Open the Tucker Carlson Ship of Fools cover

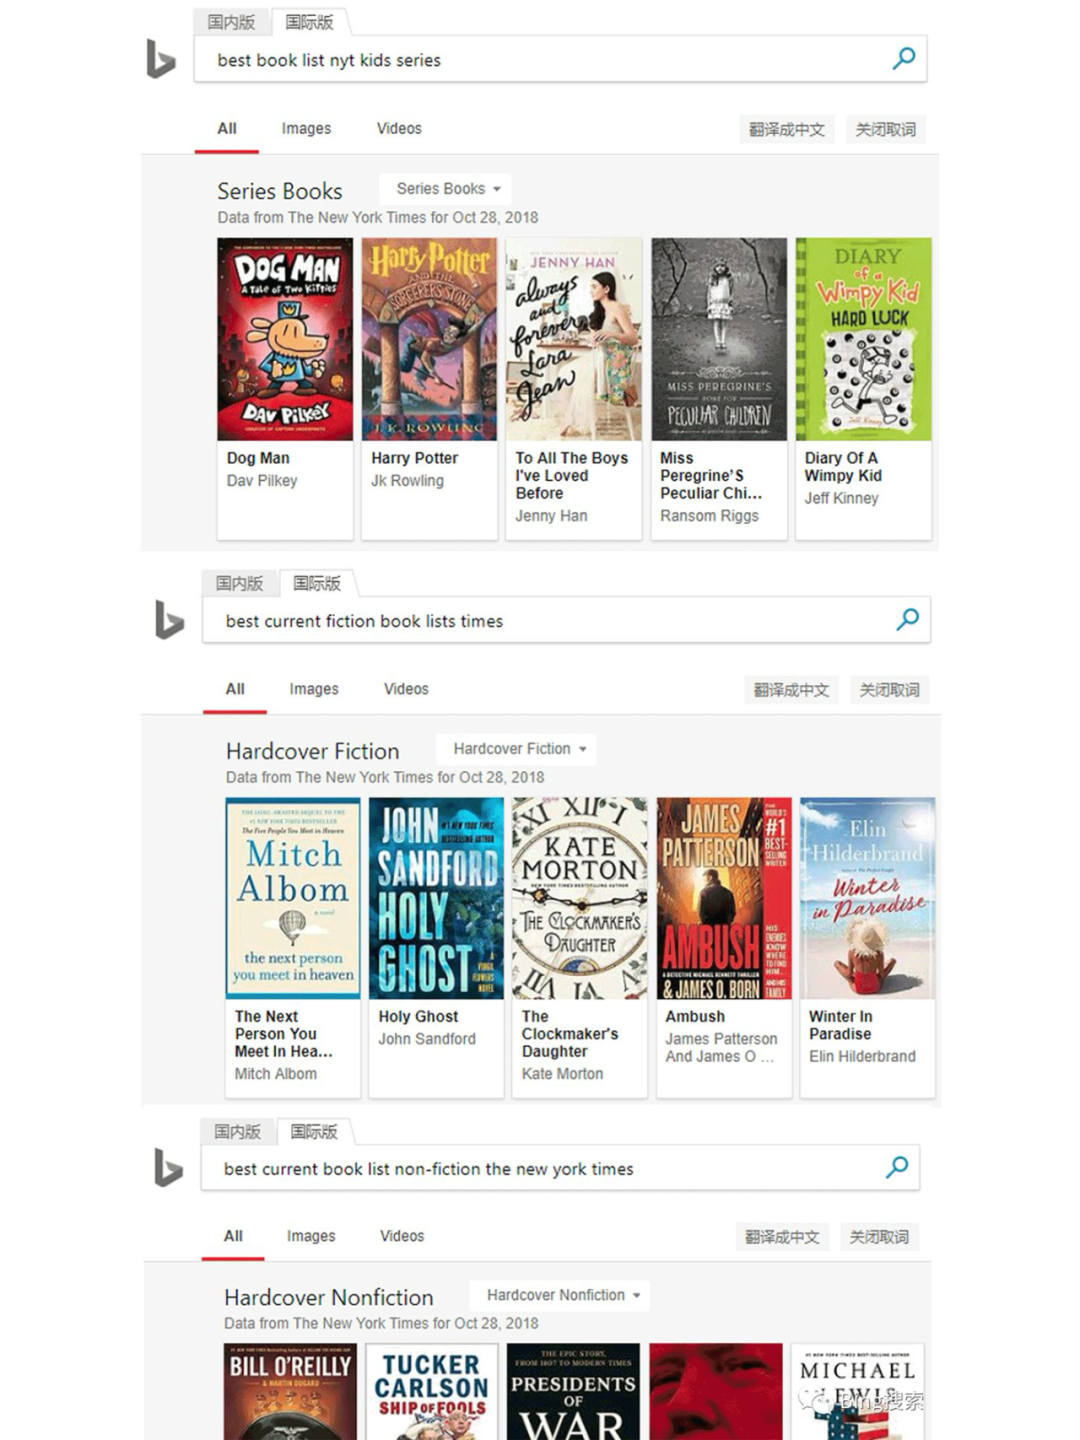point(431,1392)
